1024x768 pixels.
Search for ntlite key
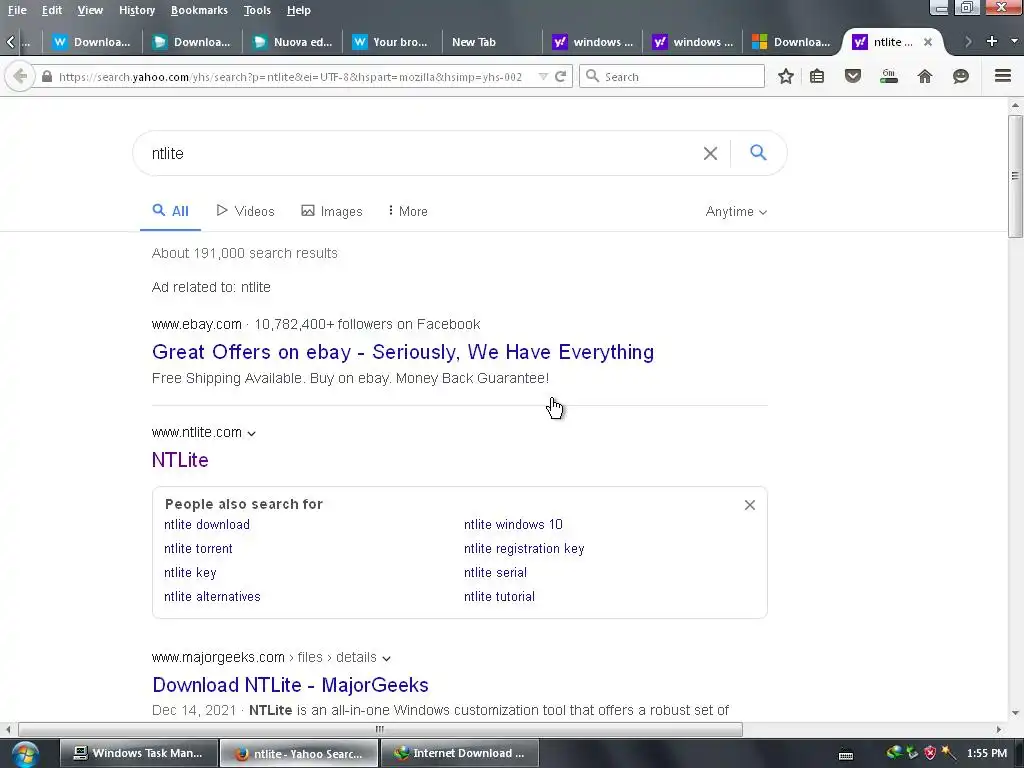pyautogui.click(x=190, y=573)
